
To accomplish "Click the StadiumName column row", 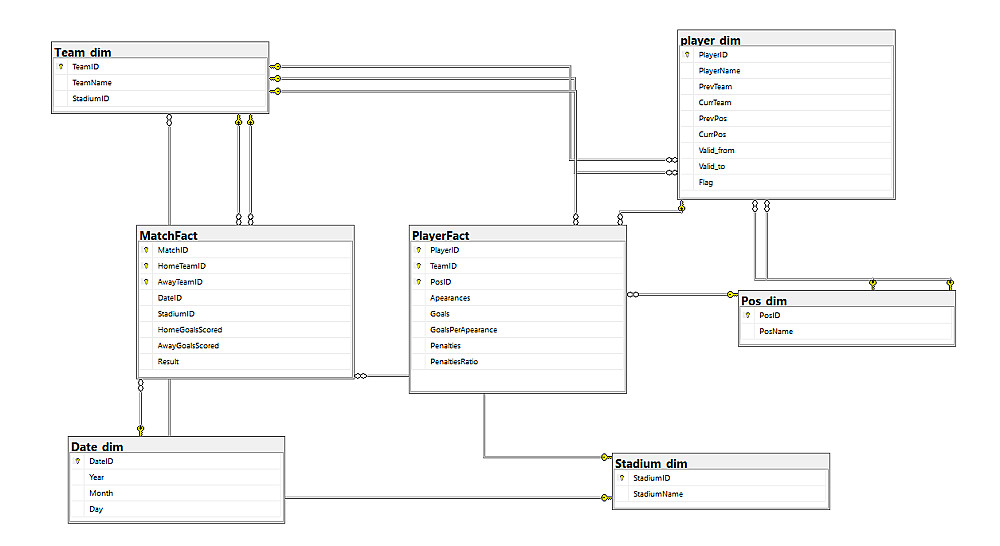I will [721, 494].
